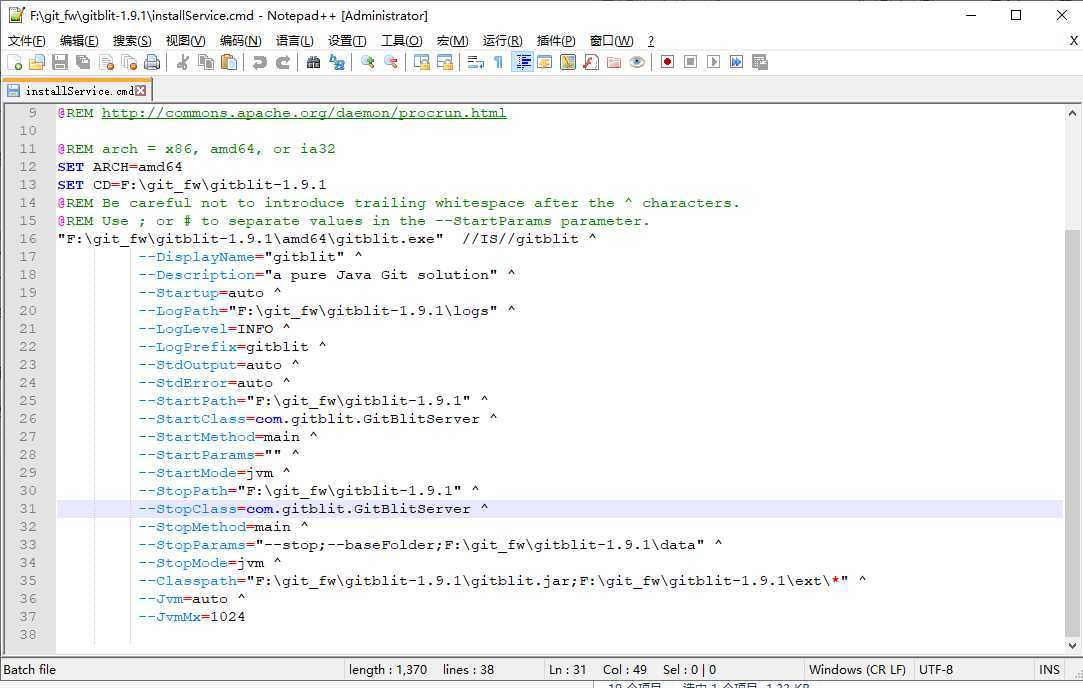Click the commons.apache.org procrun link
Screen dimensions: 1083x688
point(304,113)
